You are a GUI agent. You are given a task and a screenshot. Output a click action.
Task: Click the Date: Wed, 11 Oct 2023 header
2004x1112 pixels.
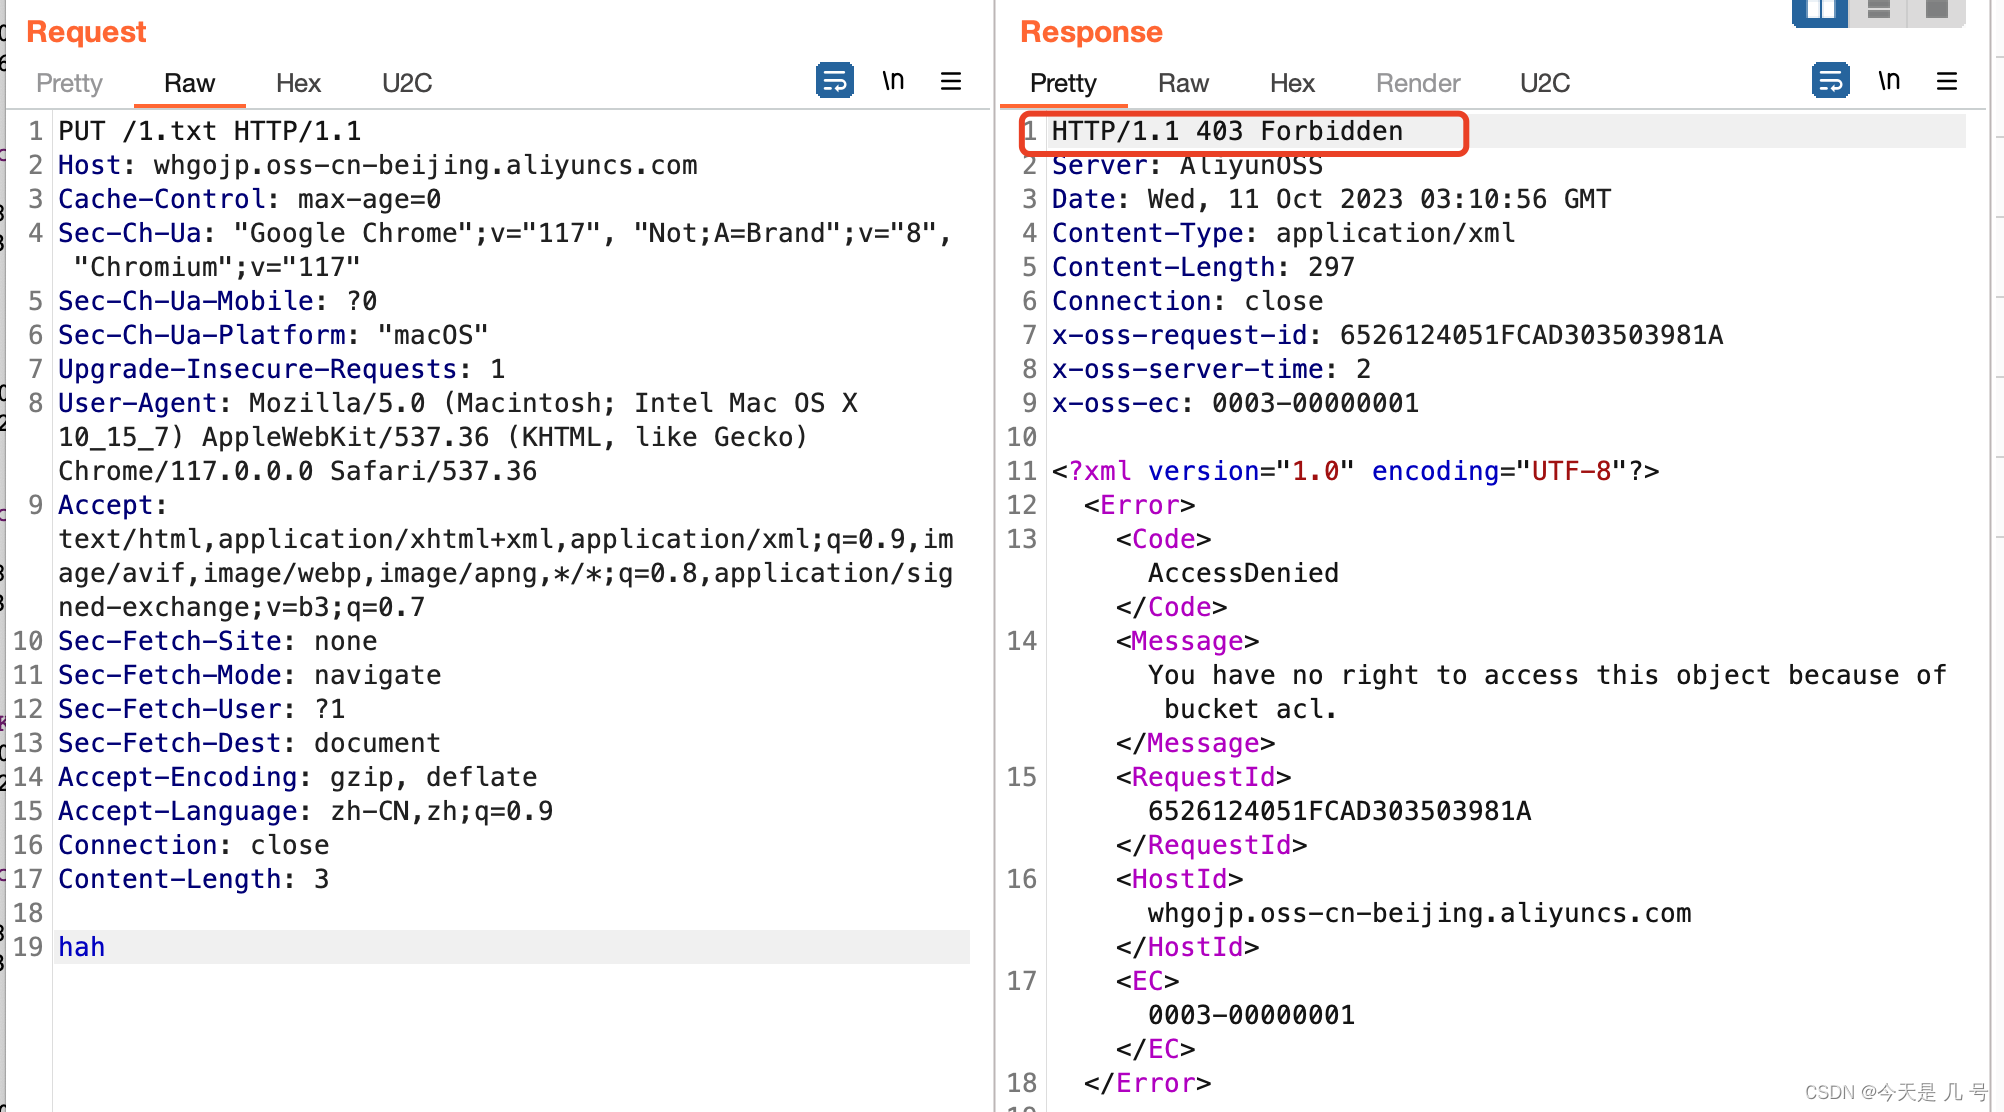(x=1331, y=199)
